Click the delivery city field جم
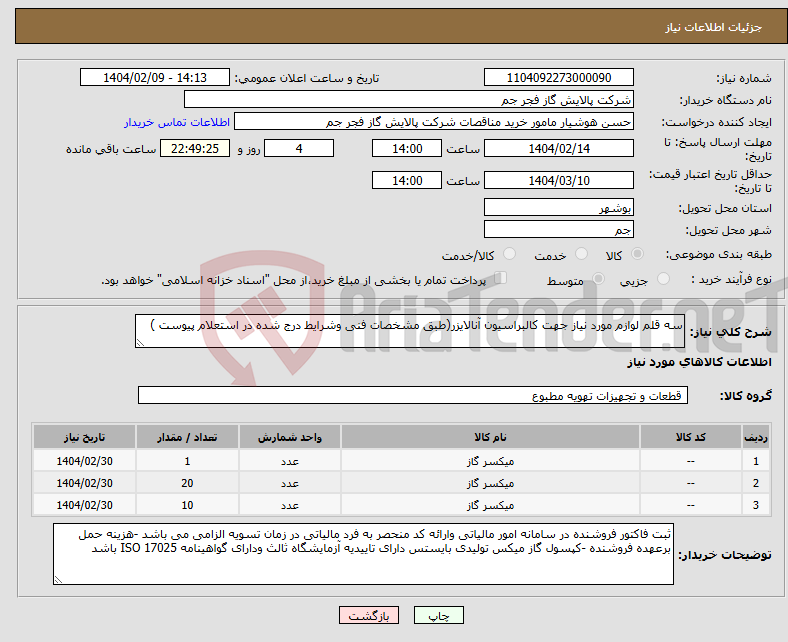The image size is (788, 642). (x=559, y=229)
